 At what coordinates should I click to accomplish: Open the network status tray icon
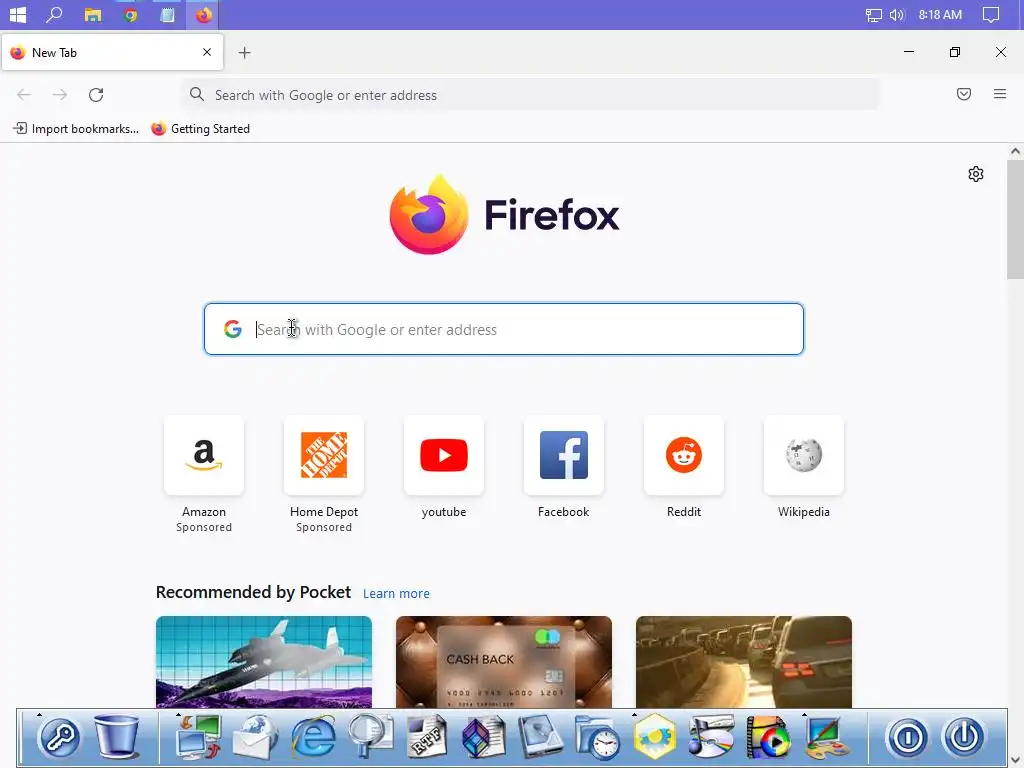click(x=873, y=14)
